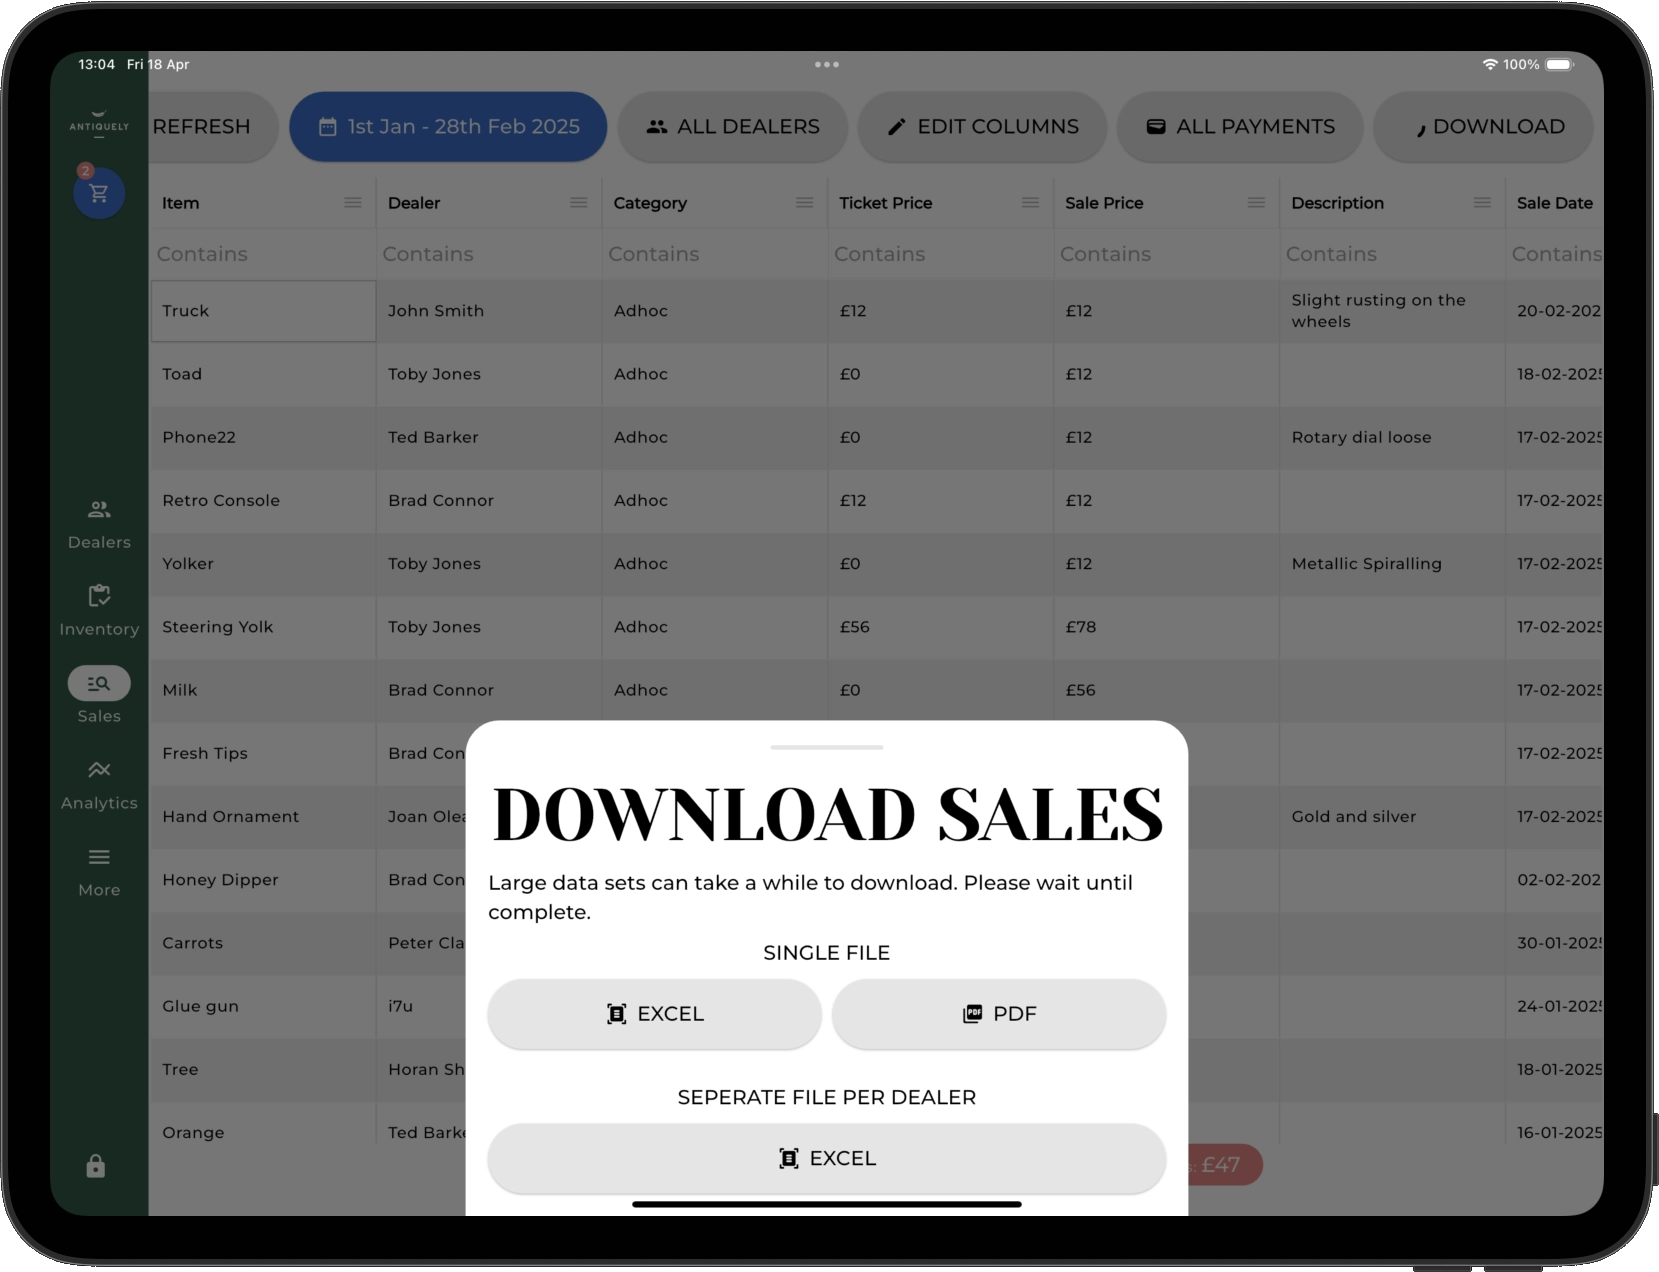
Task: Open the More menu in sidebar
Action: 99,872
